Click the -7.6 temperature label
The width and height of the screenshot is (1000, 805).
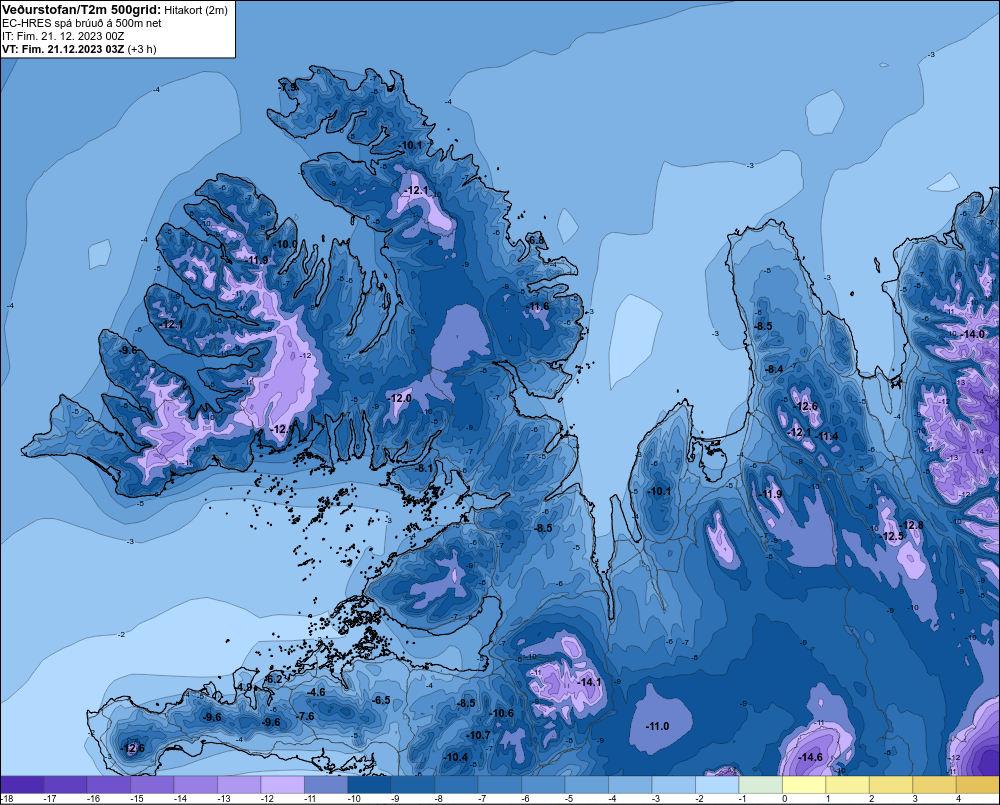point(305,716)
